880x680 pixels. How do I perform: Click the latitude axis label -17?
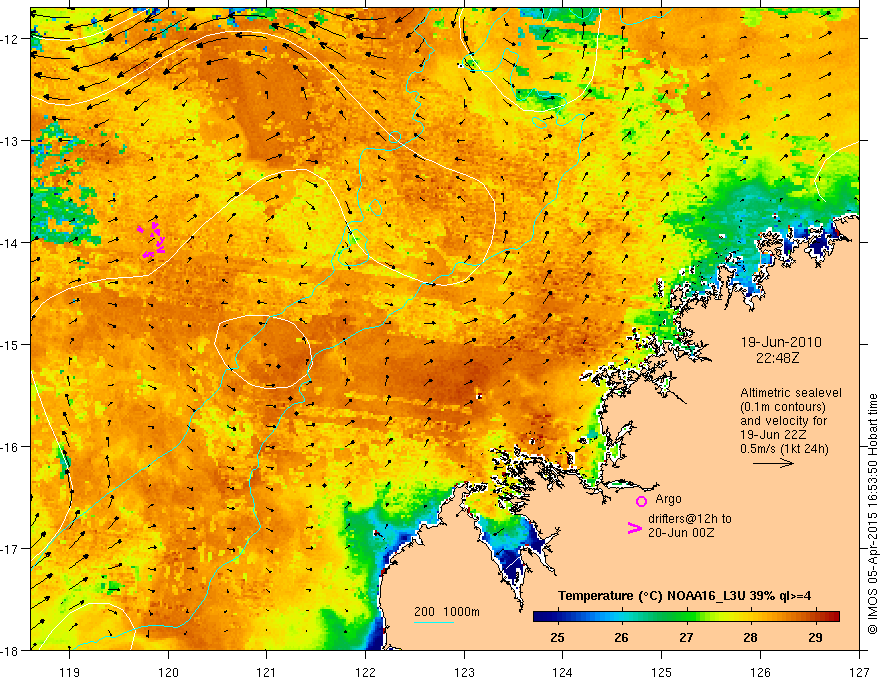(x=11, y=549)
